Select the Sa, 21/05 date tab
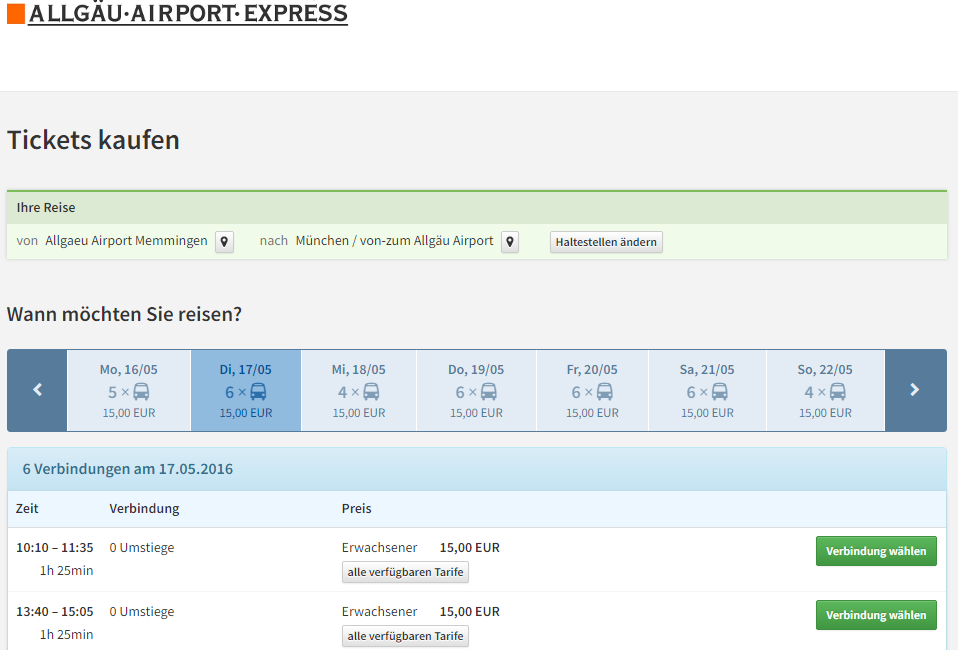 707,390
